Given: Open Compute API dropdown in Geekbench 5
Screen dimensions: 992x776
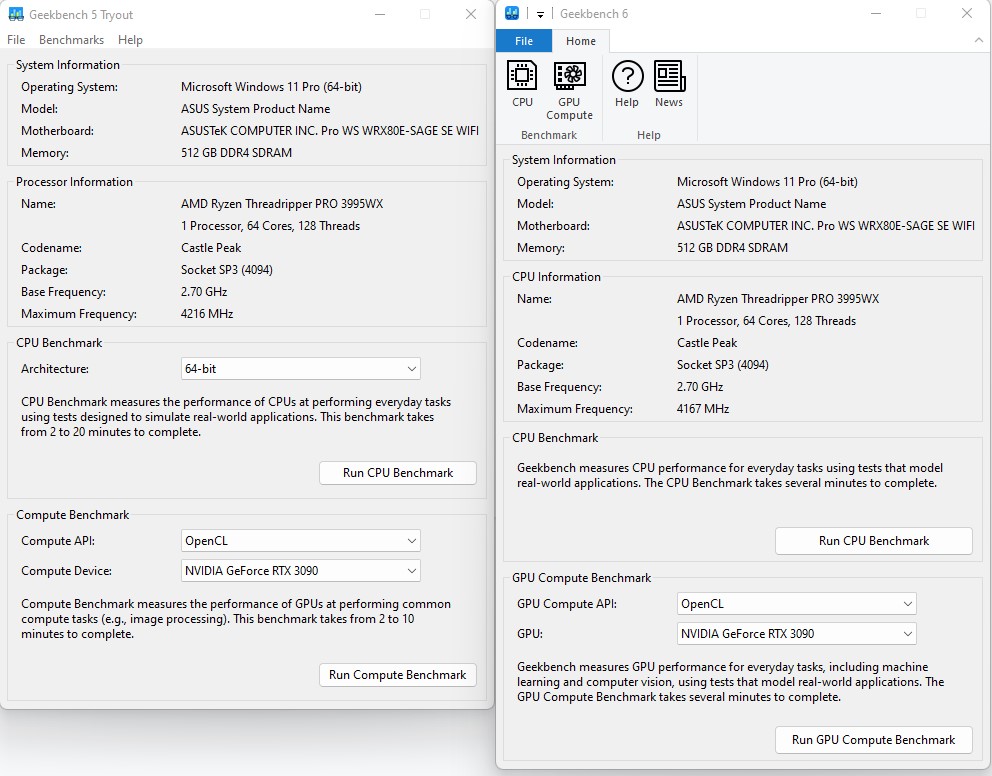Looking at the screenshot, I should (x=300, y=541).
